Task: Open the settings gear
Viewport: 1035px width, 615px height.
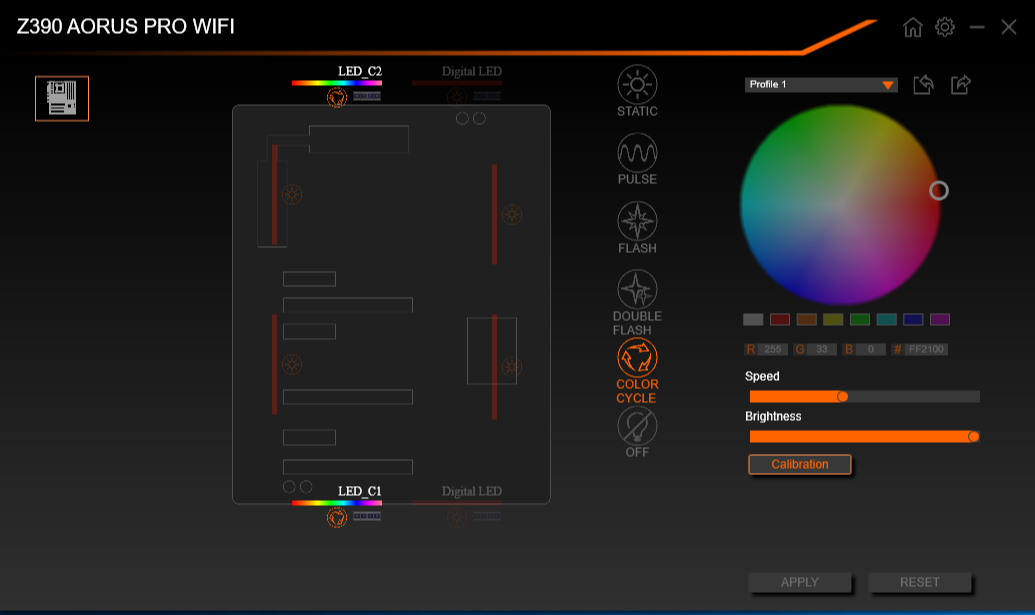Action: coord(945,27)
